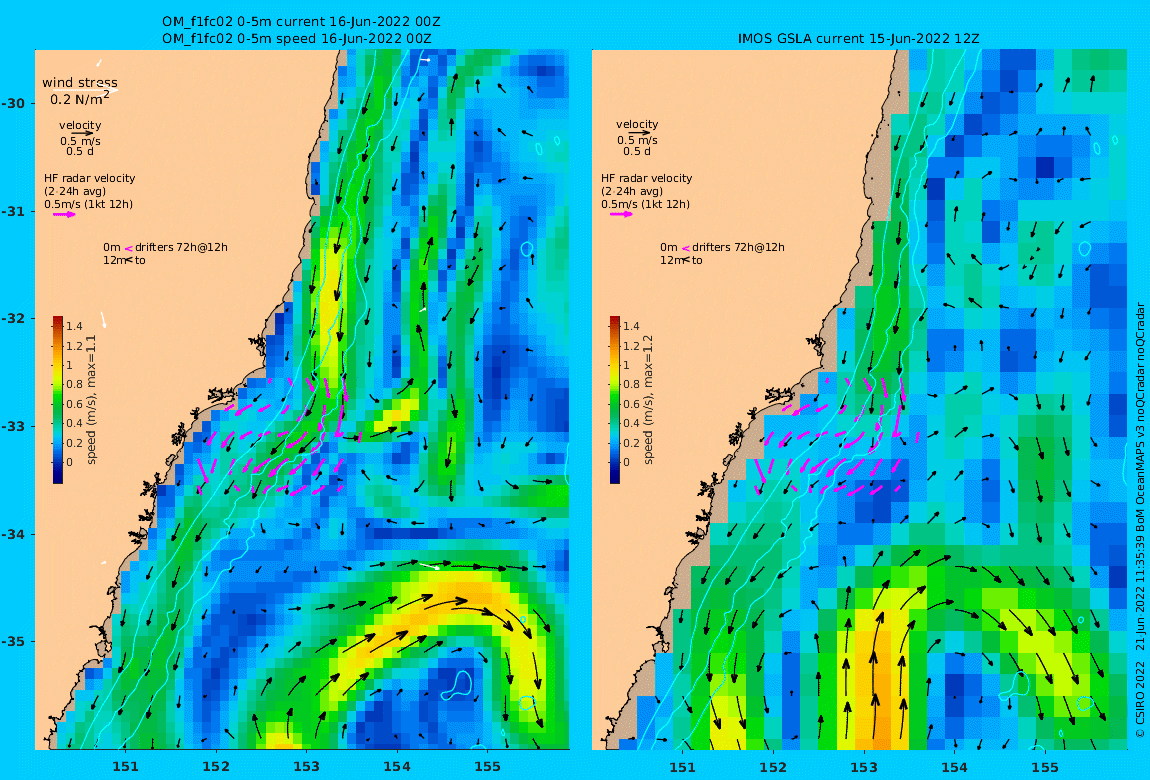1150x780 pixels.
Task: Click the magenta HF radar arrow in OM_f1fc02 legend
Action: (x=64, y=214)
